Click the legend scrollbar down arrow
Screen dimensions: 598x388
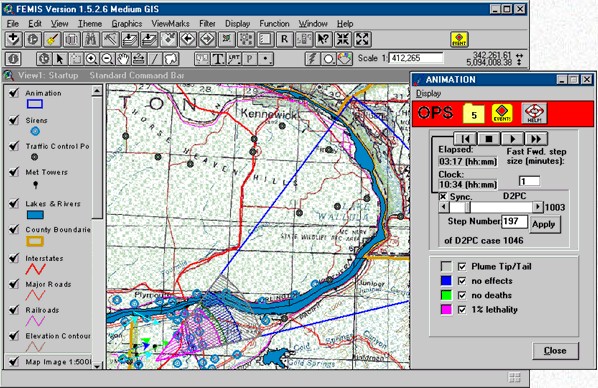(97, 366)
